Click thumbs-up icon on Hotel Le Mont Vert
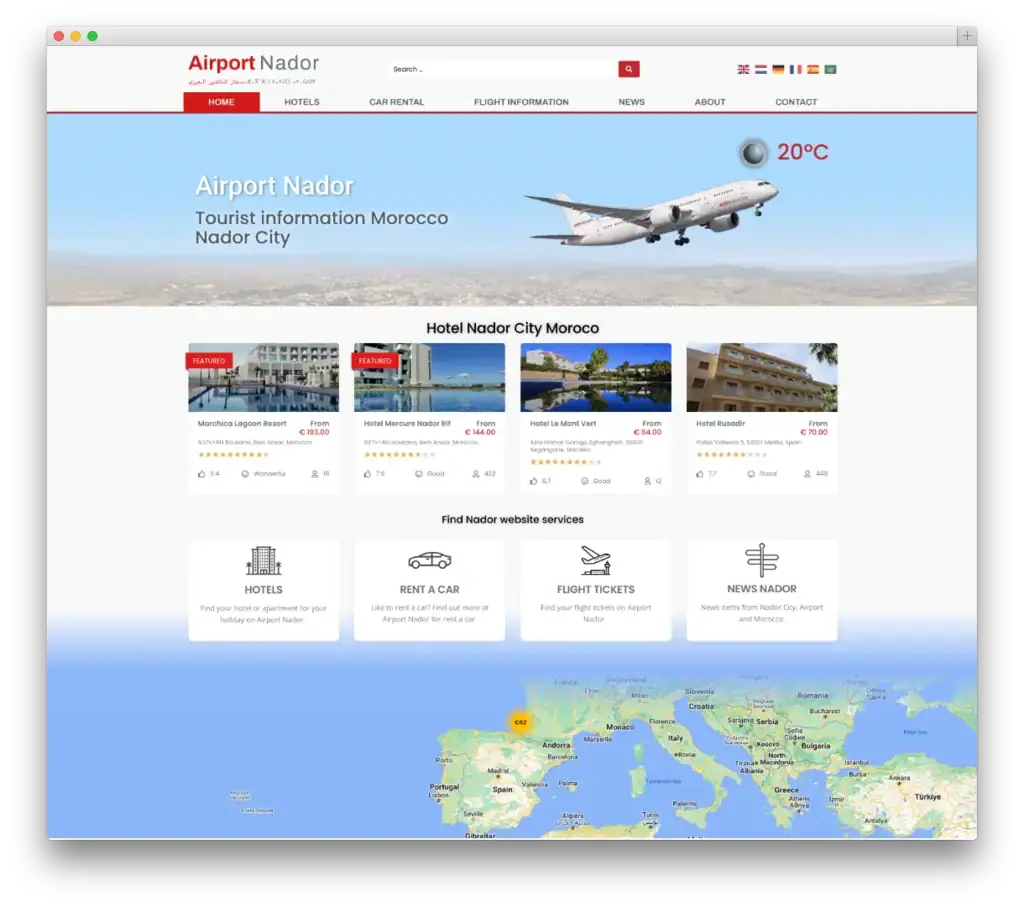The height and width of the screenshot is (907, 1024). point(534,481)
